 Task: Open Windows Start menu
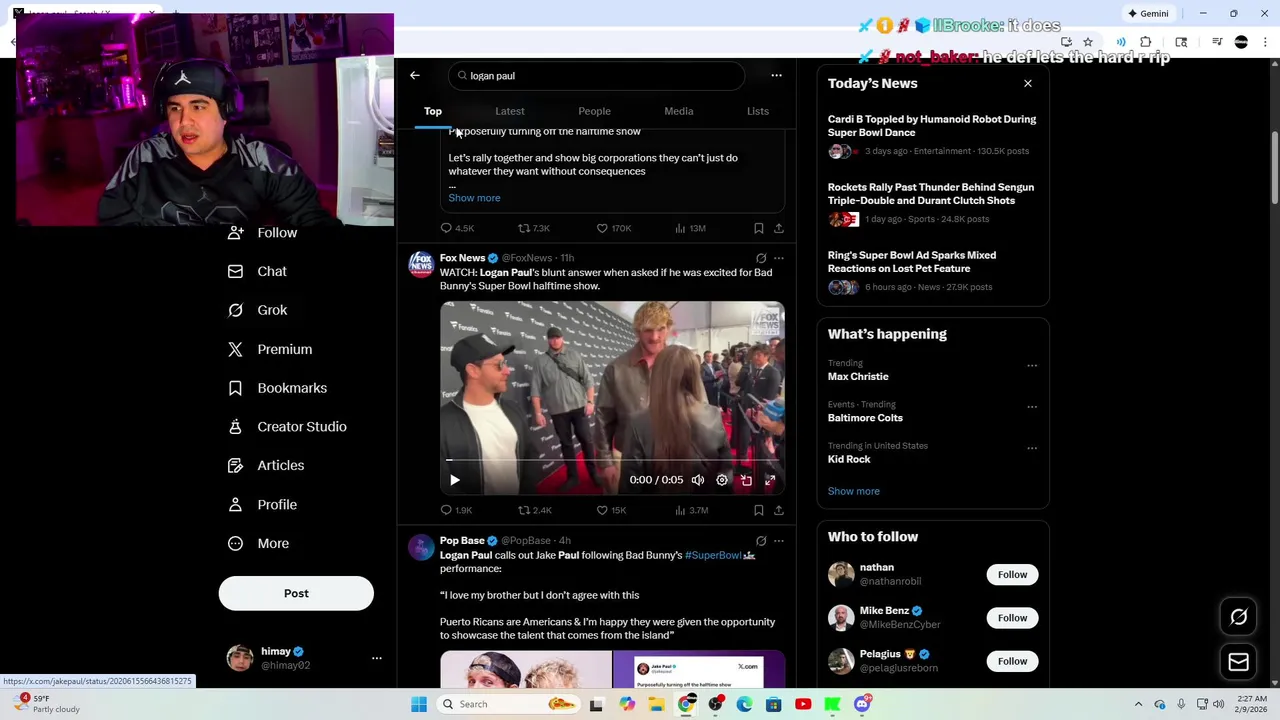coord(419,704)
